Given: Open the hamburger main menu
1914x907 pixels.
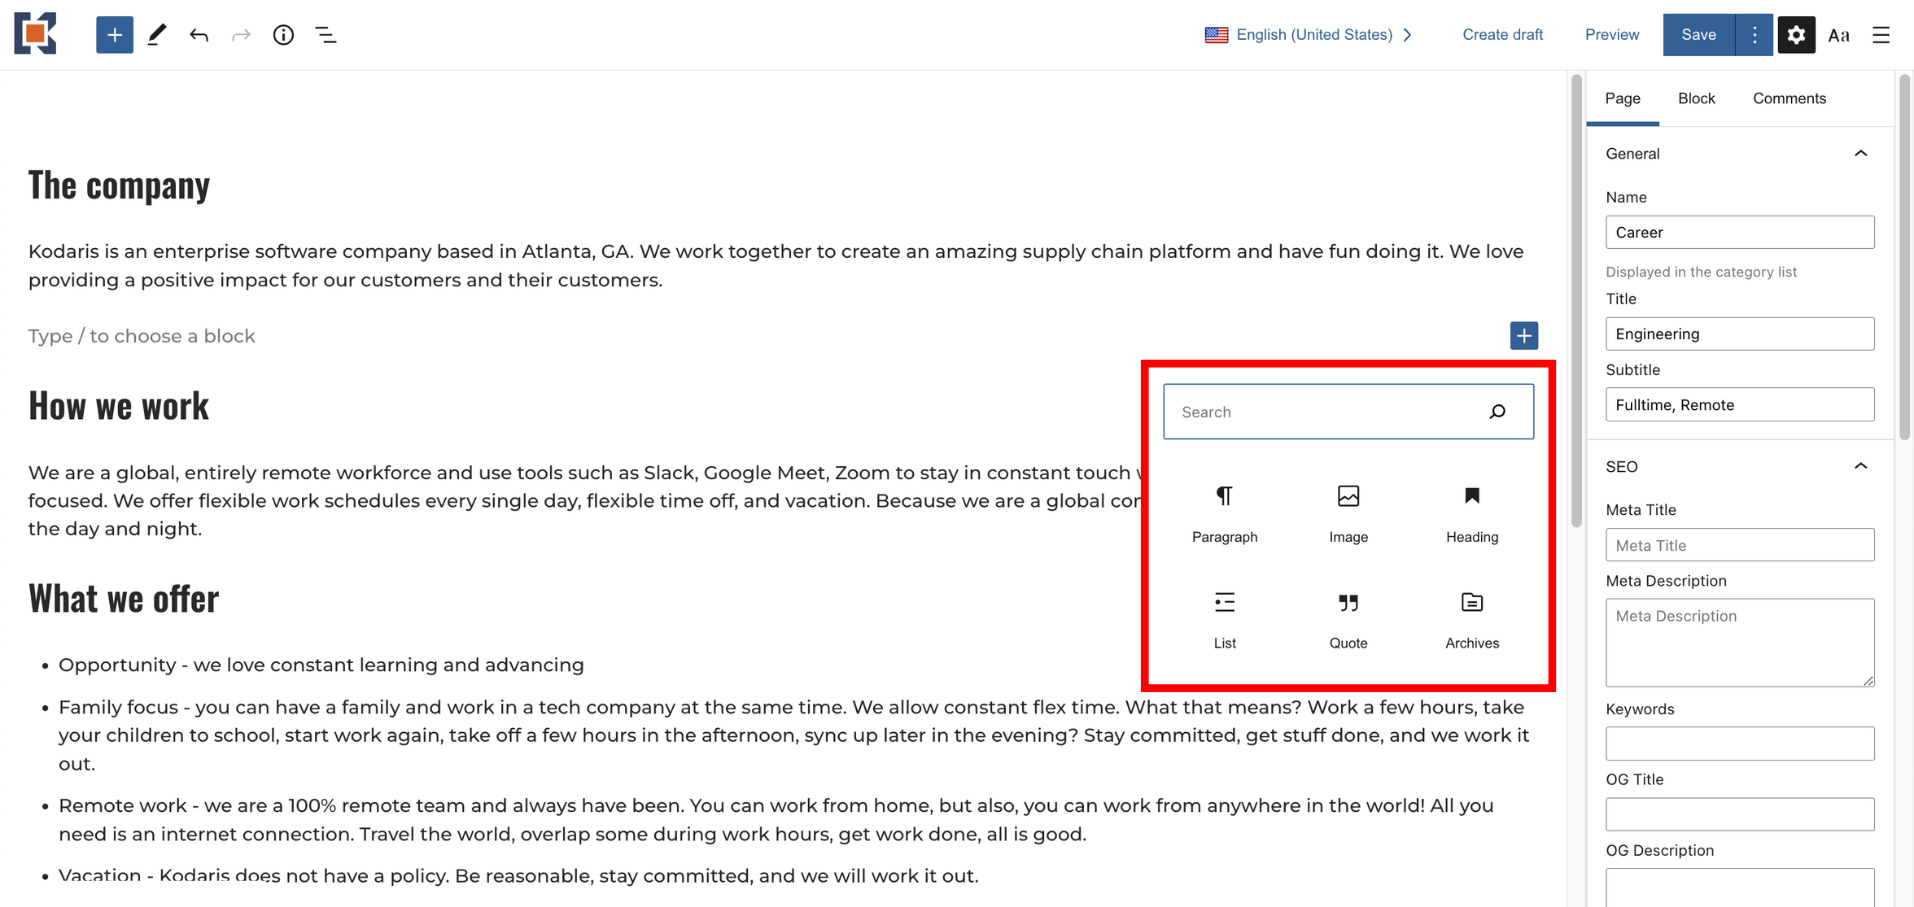Looking at the screenshot, I should point(1881,35).
